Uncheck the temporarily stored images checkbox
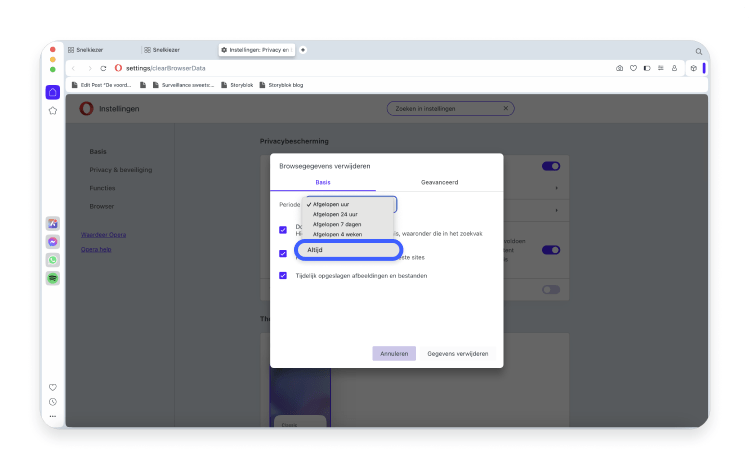This screenshot has width=750, height=470. tap(284, 275)
